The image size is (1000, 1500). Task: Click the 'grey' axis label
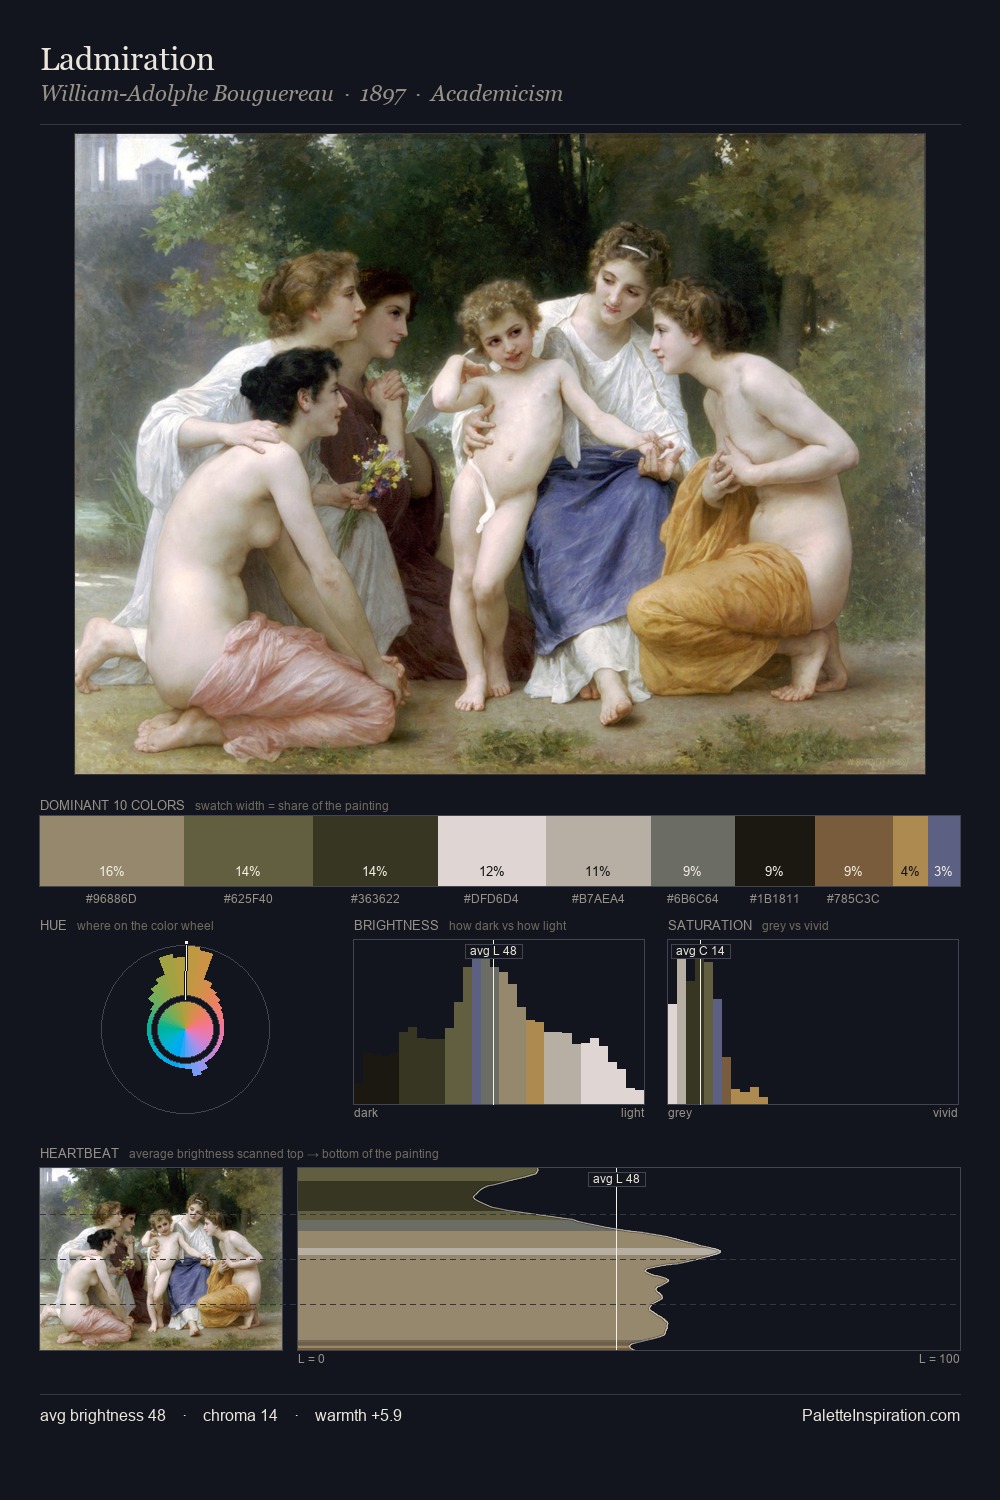click(x=680, y=1113)
